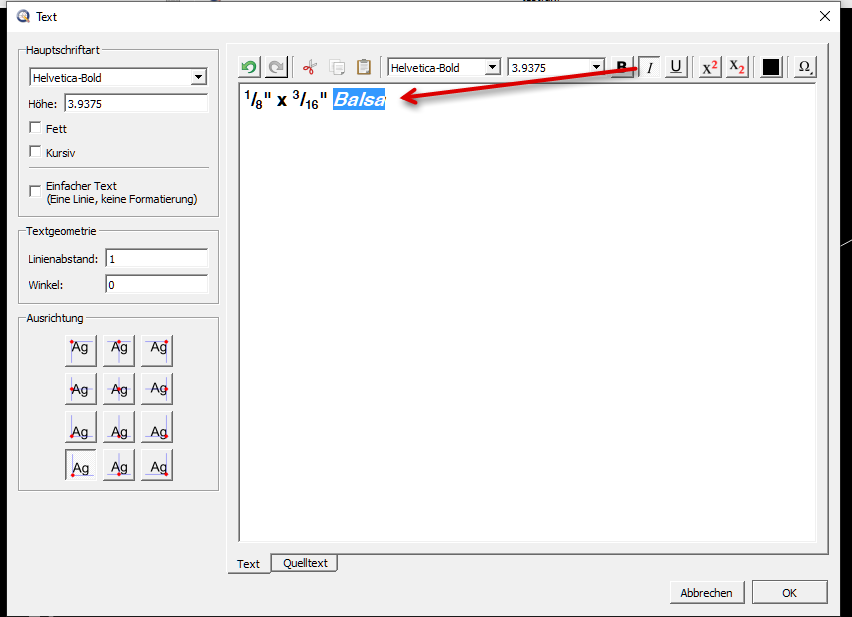Check the Einfacher Text option

[36, 191]
